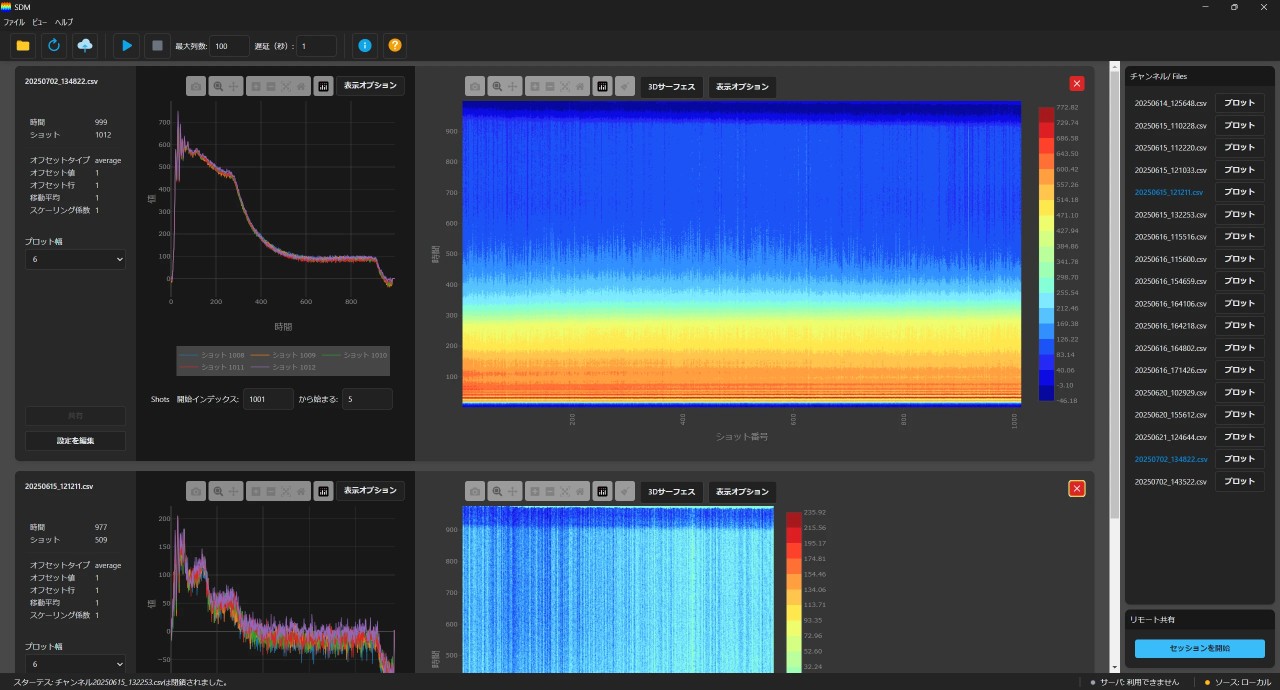Toggle spike lines icon above the spectrogram

(602, 86)
